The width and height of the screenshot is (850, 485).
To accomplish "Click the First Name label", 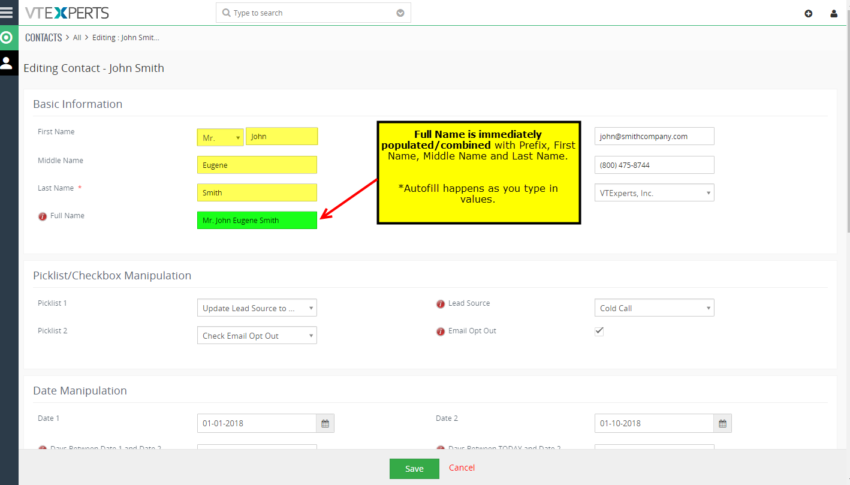I will click(56, 132).
